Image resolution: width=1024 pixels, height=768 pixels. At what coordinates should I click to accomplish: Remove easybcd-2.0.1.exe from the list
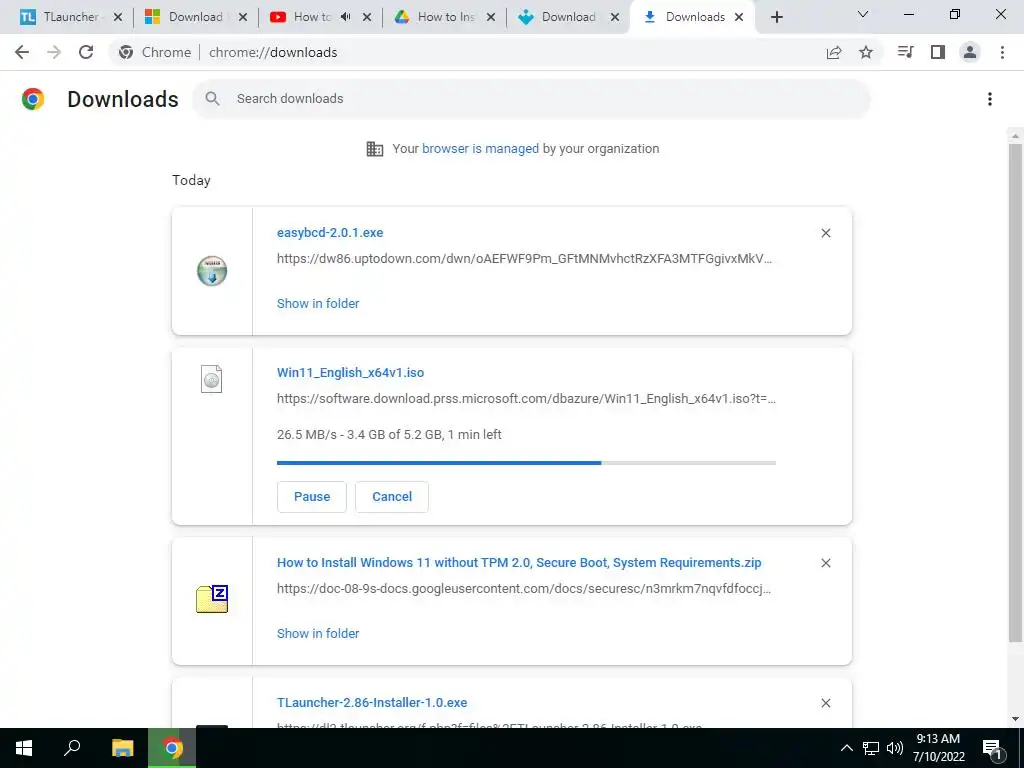pos(826,233)
